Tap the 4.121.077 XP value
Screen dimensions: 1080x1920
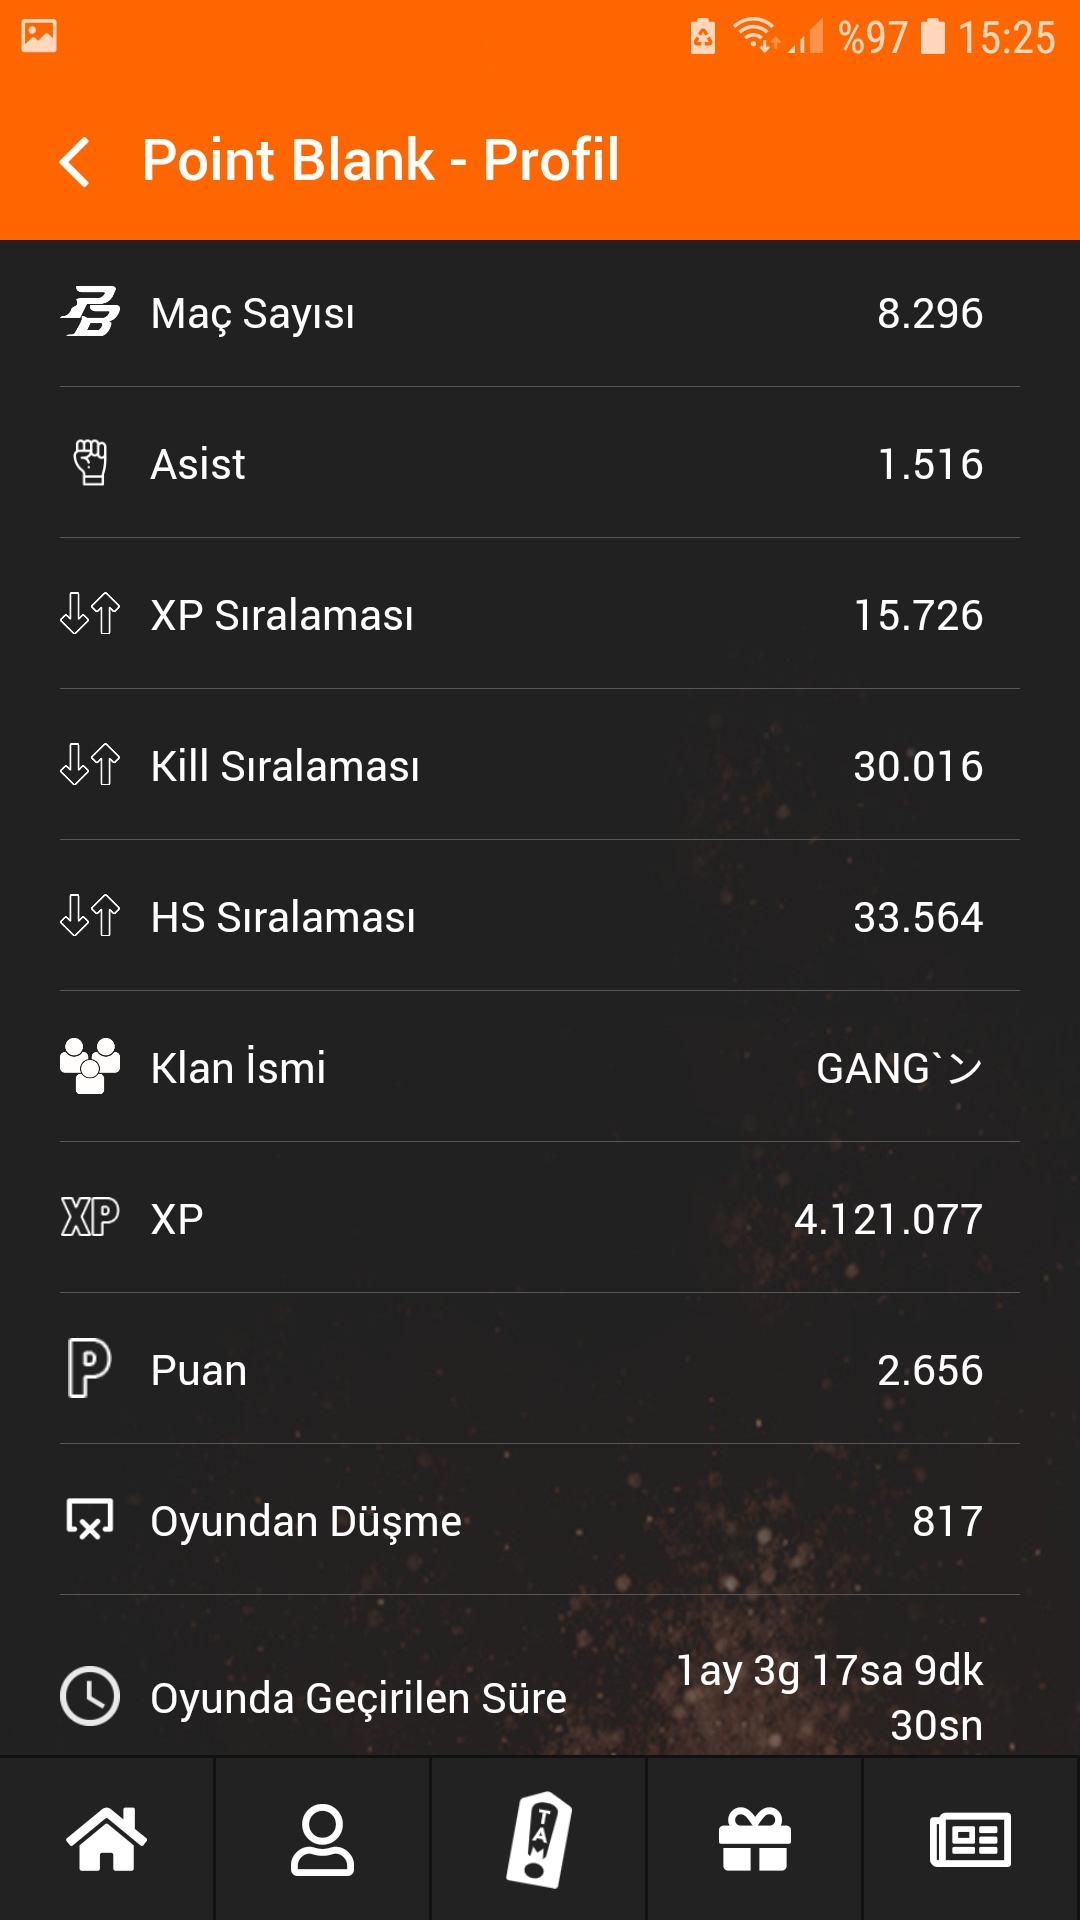[888, 1219]
